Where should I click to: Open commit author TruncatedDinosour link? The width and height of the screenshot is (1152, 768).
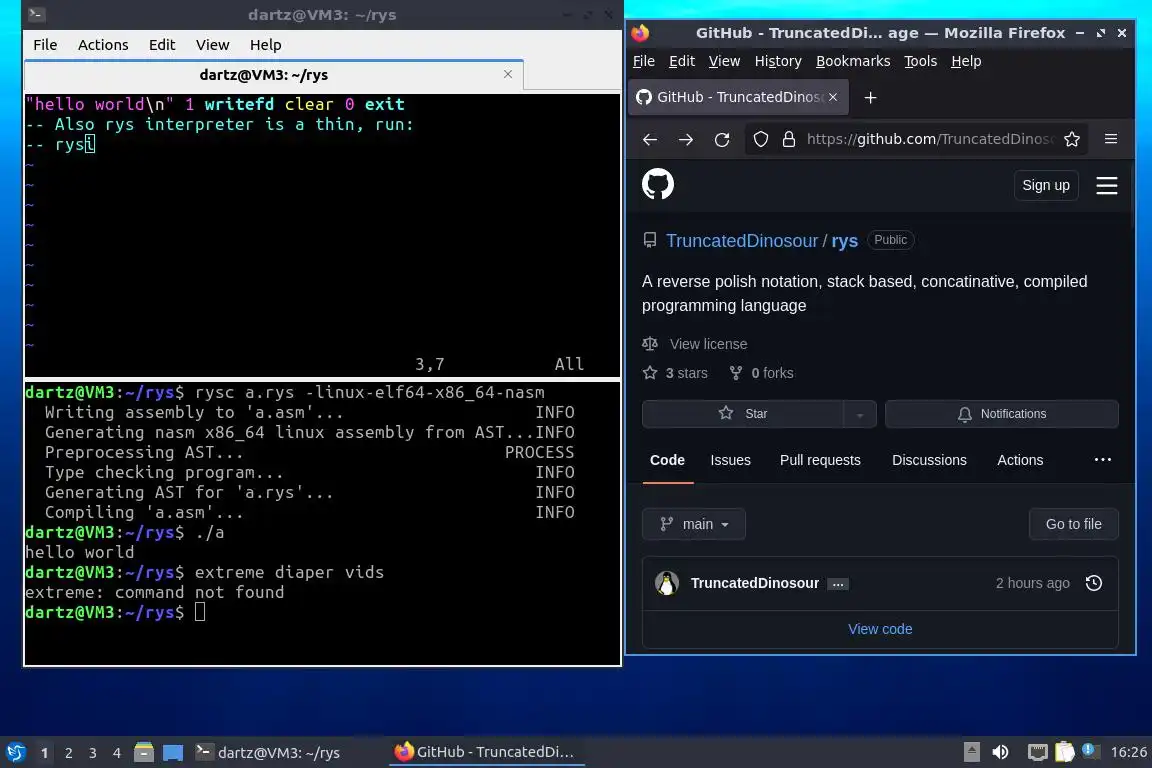755,583
